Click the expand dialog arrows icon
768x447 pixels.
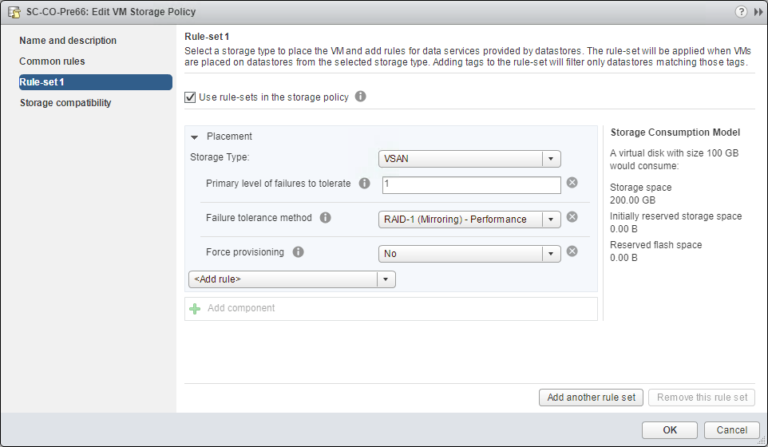(756, 11)
